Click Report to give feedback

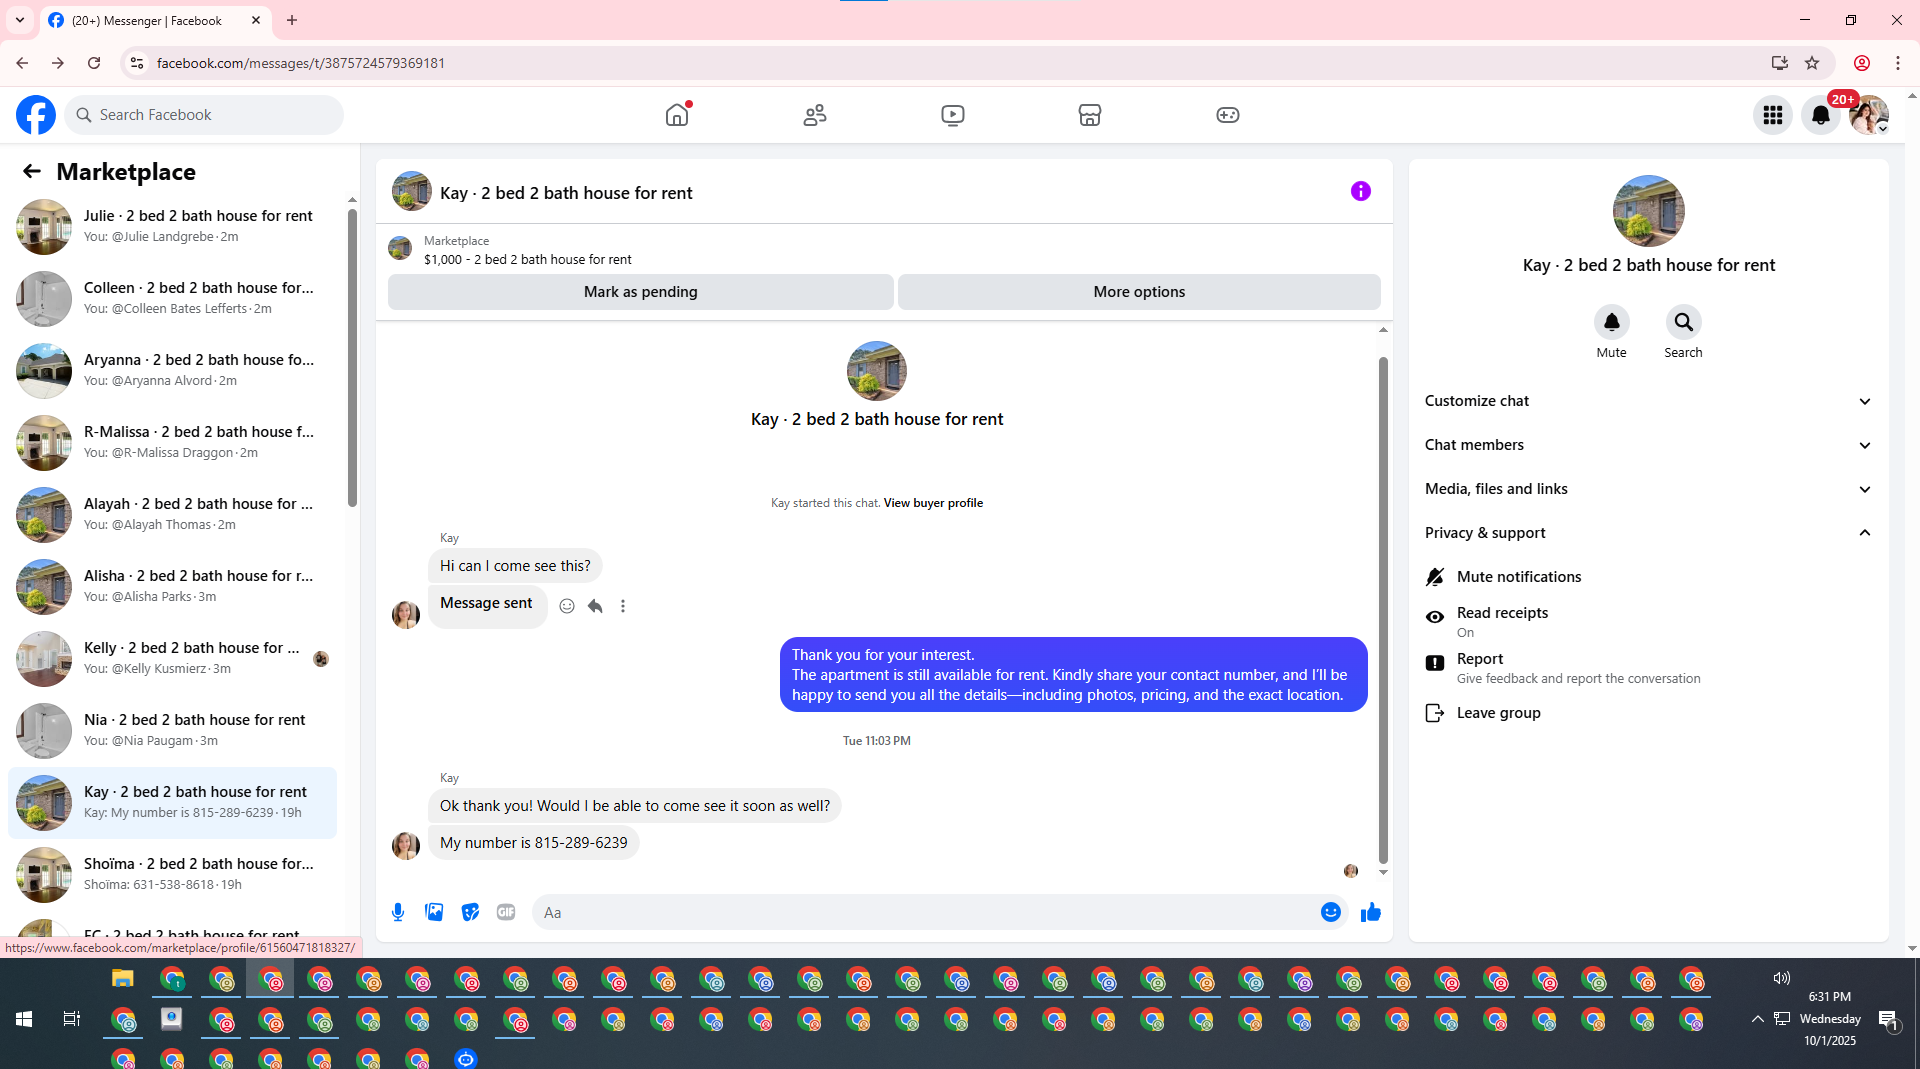[1648, 668]
